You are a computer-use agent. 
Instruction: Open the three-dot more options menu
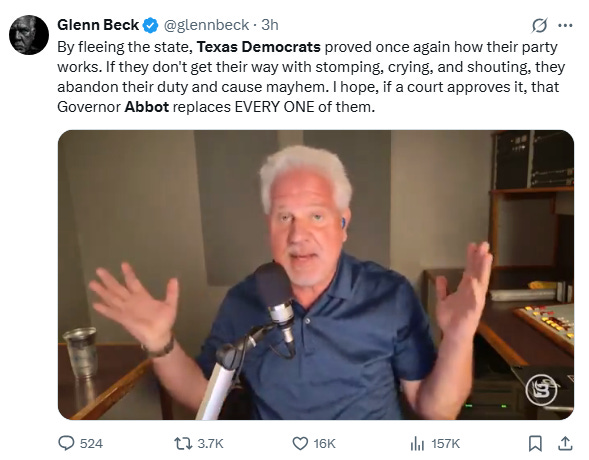click(565, 26)
